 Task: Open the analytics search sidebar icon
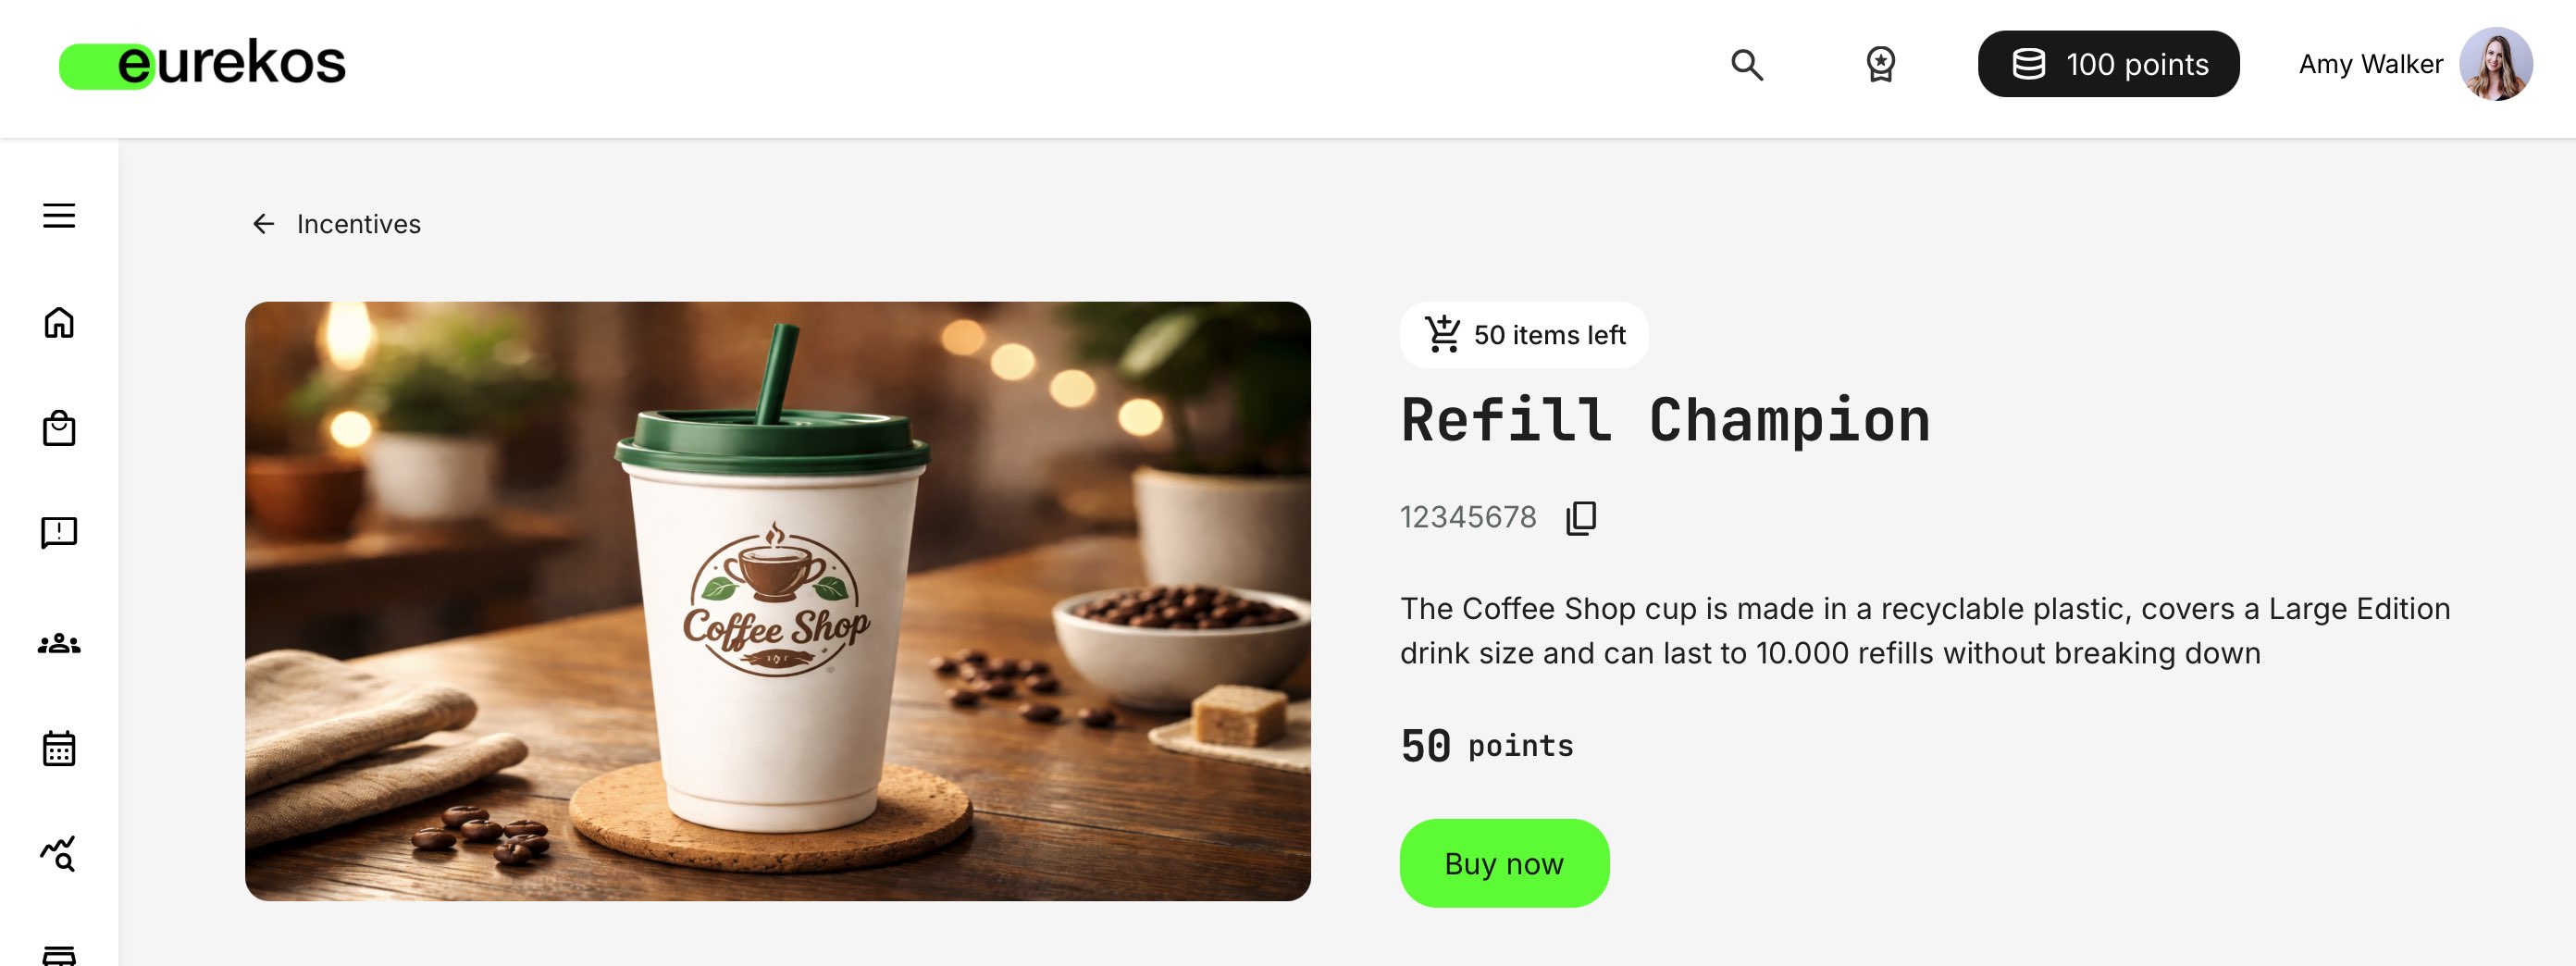(x=58, y=854)
